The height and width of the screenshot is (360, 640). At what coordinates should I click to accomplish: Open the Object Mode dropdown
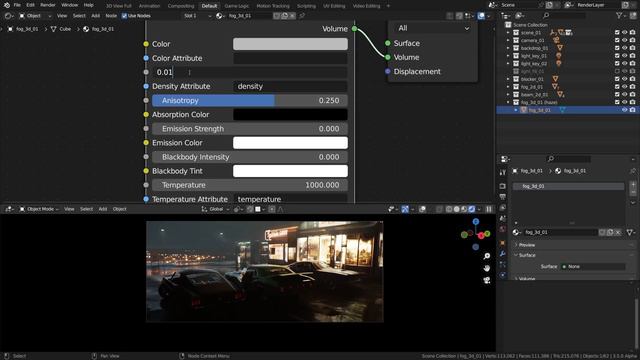[39, 209]
